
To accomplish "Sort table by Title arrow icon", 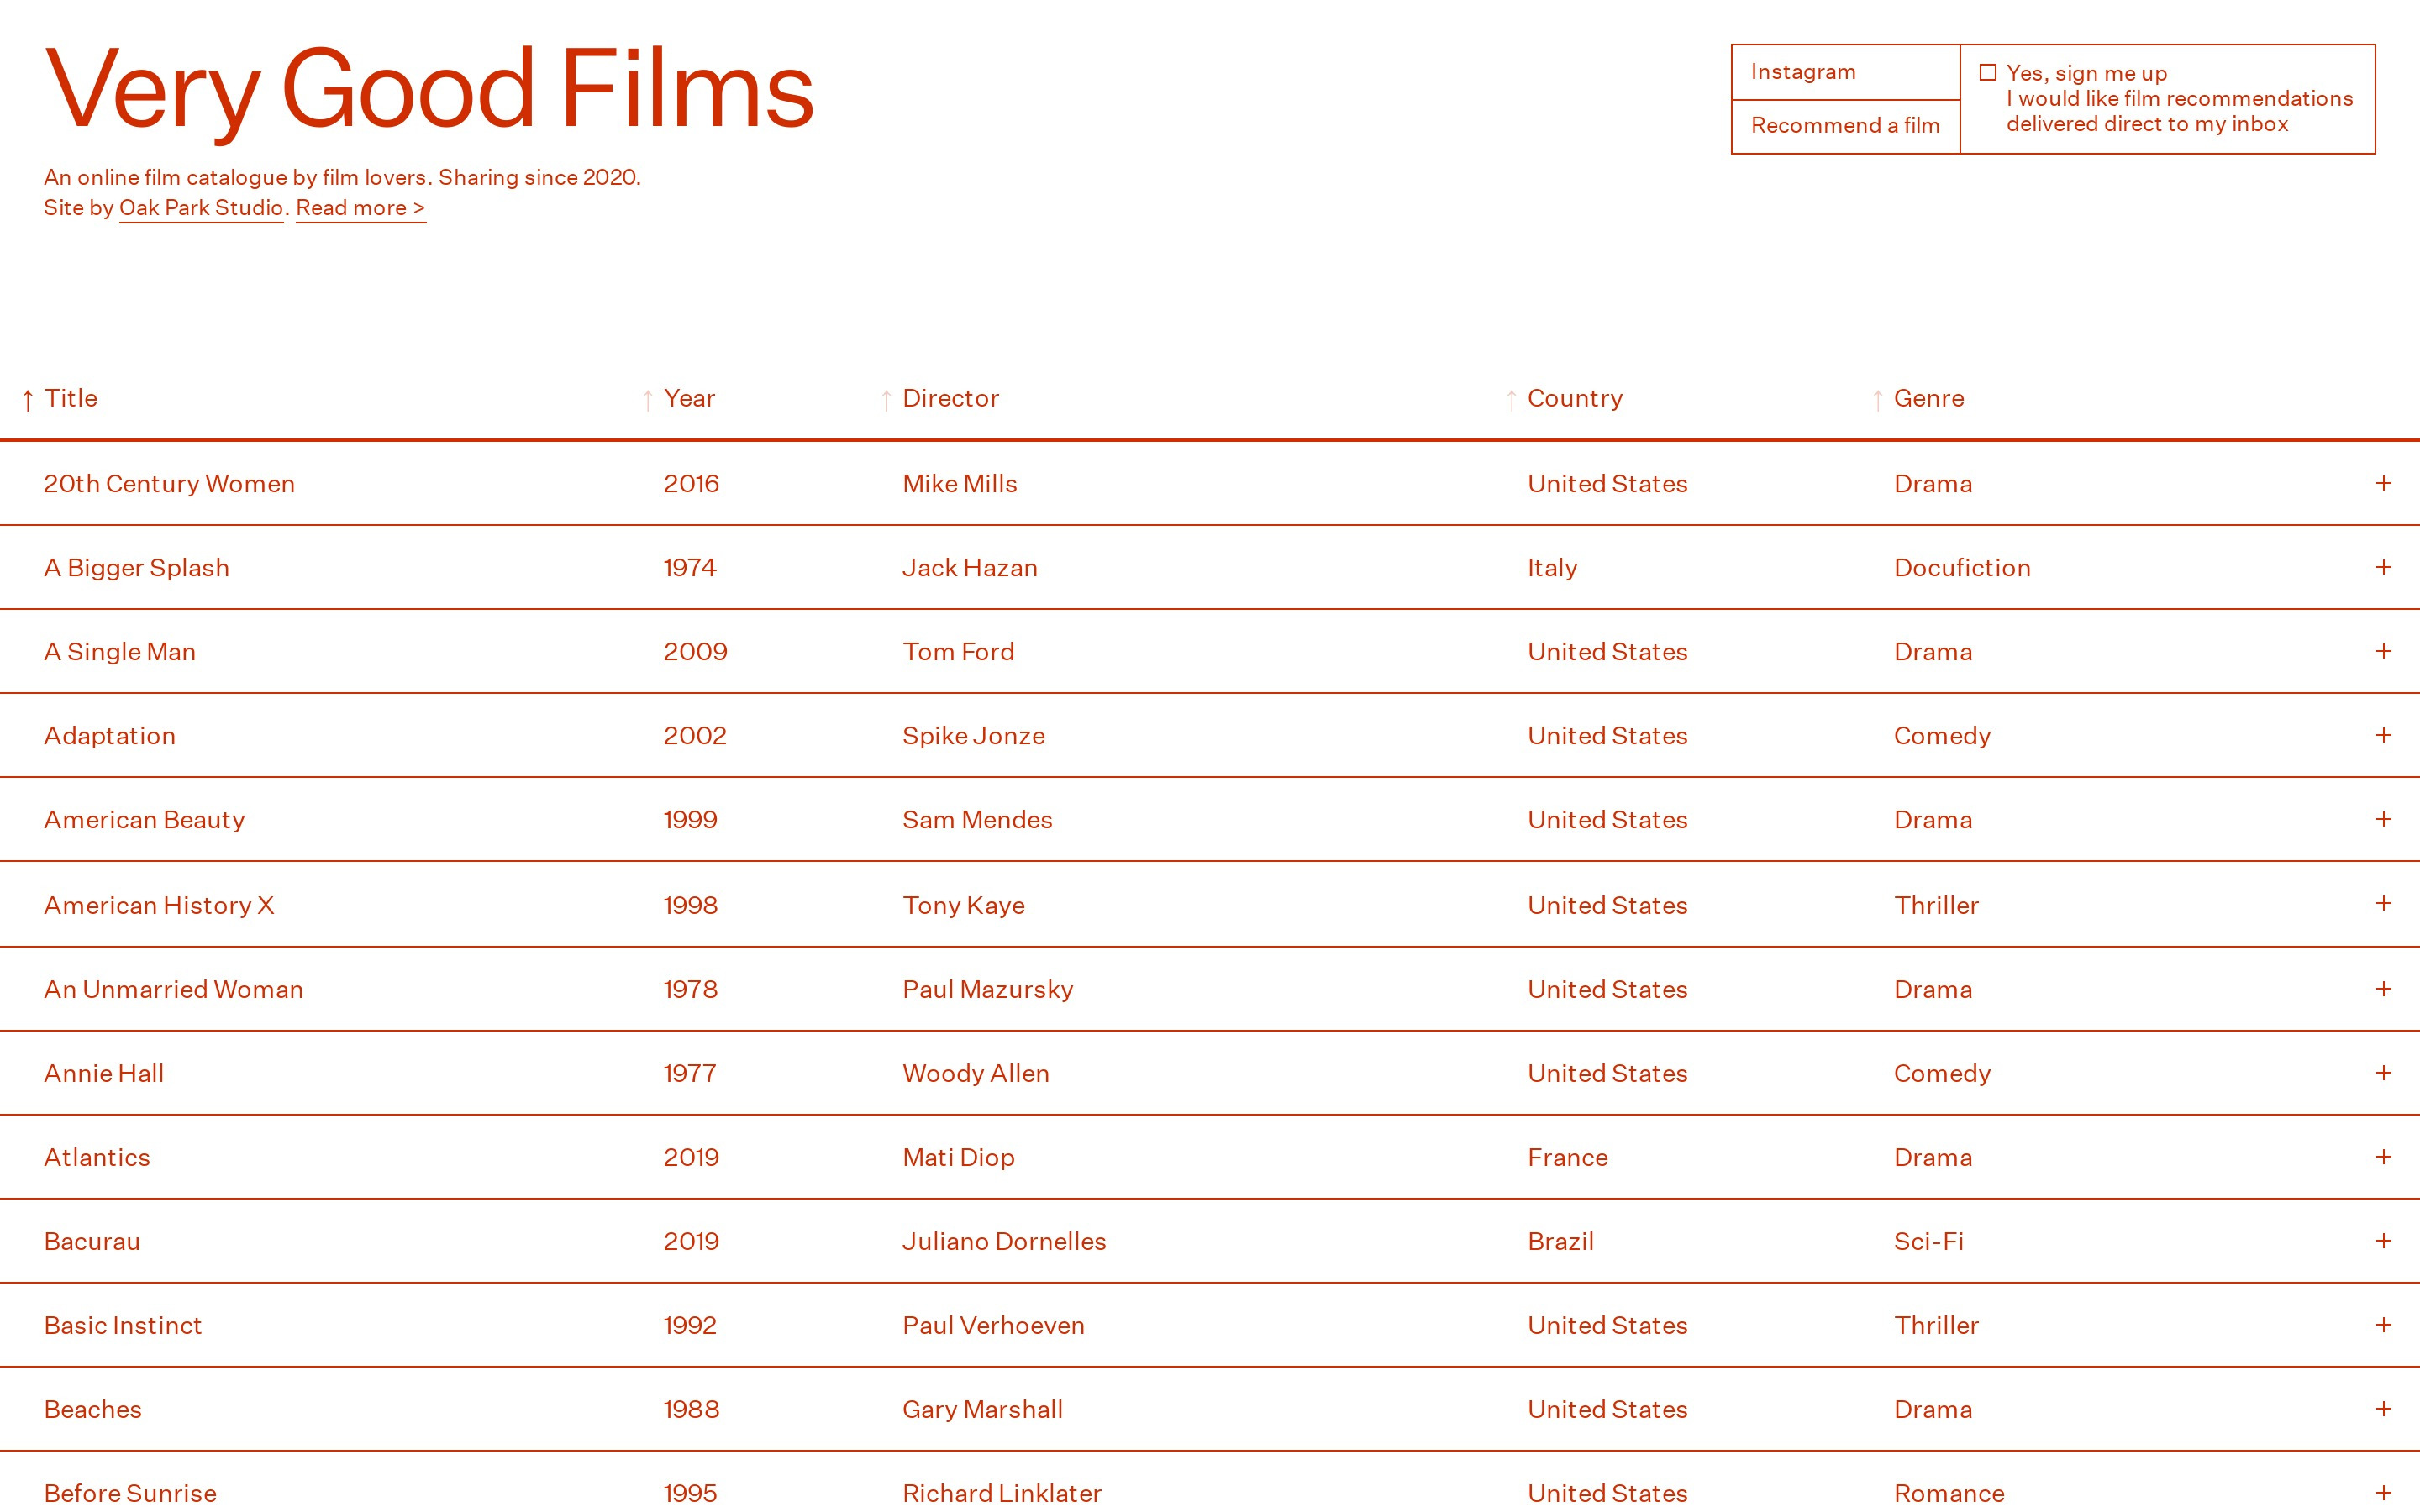I will pyautogui.click(x=28, y=400).
